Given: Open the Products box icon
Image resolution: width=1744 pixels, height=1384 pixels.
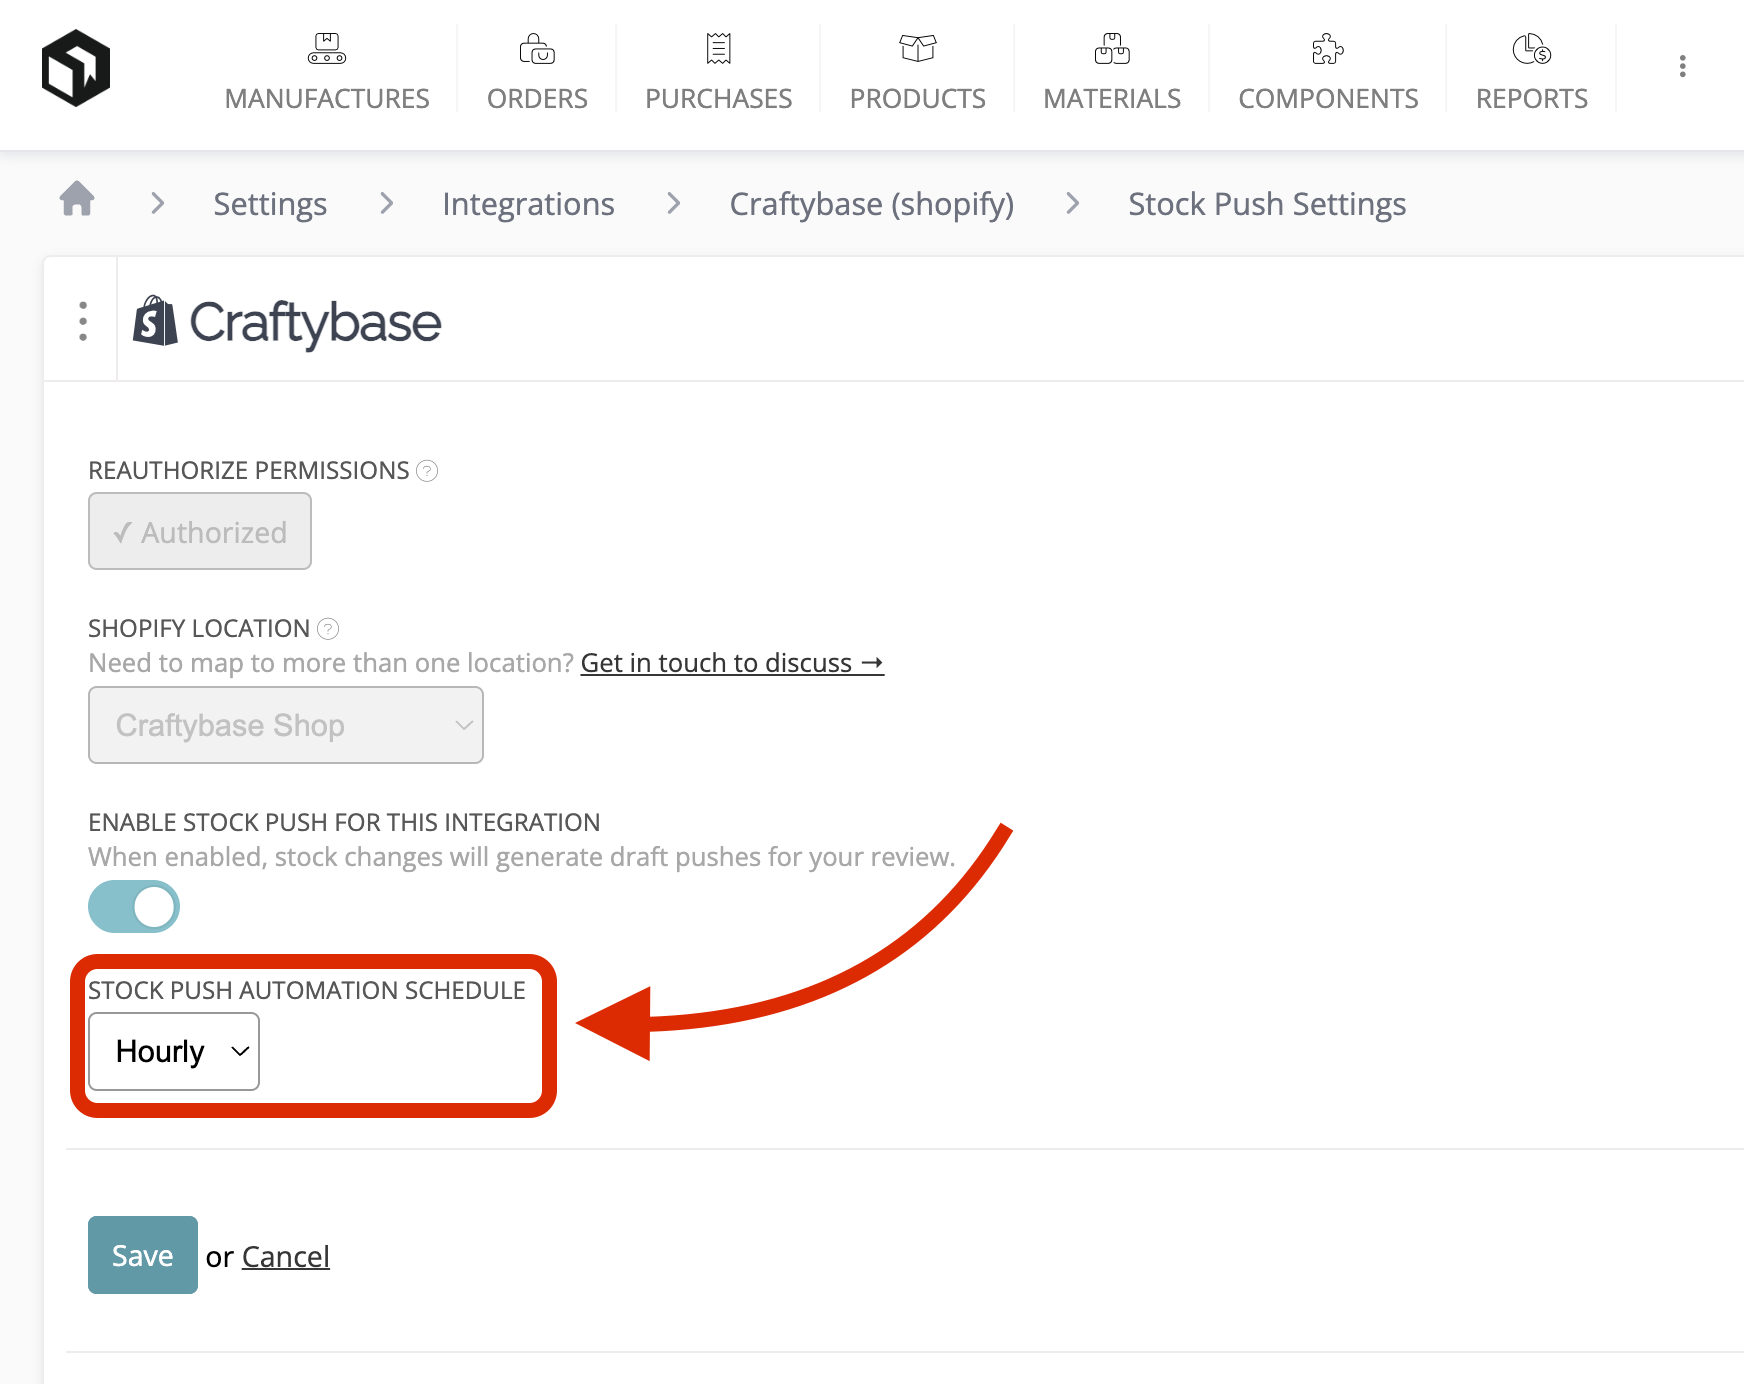Looking at the screenshot, I should (917, 48).
